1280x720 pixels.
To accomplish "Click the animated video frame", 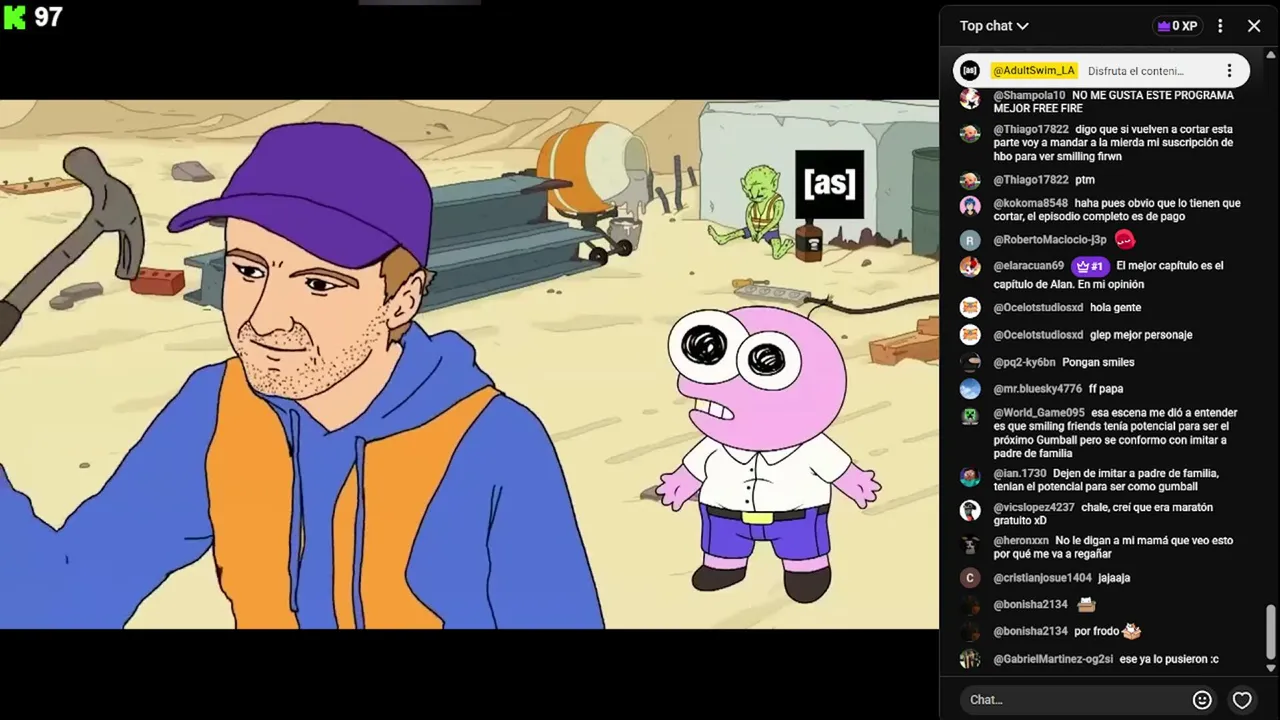I will coord(470,364).
